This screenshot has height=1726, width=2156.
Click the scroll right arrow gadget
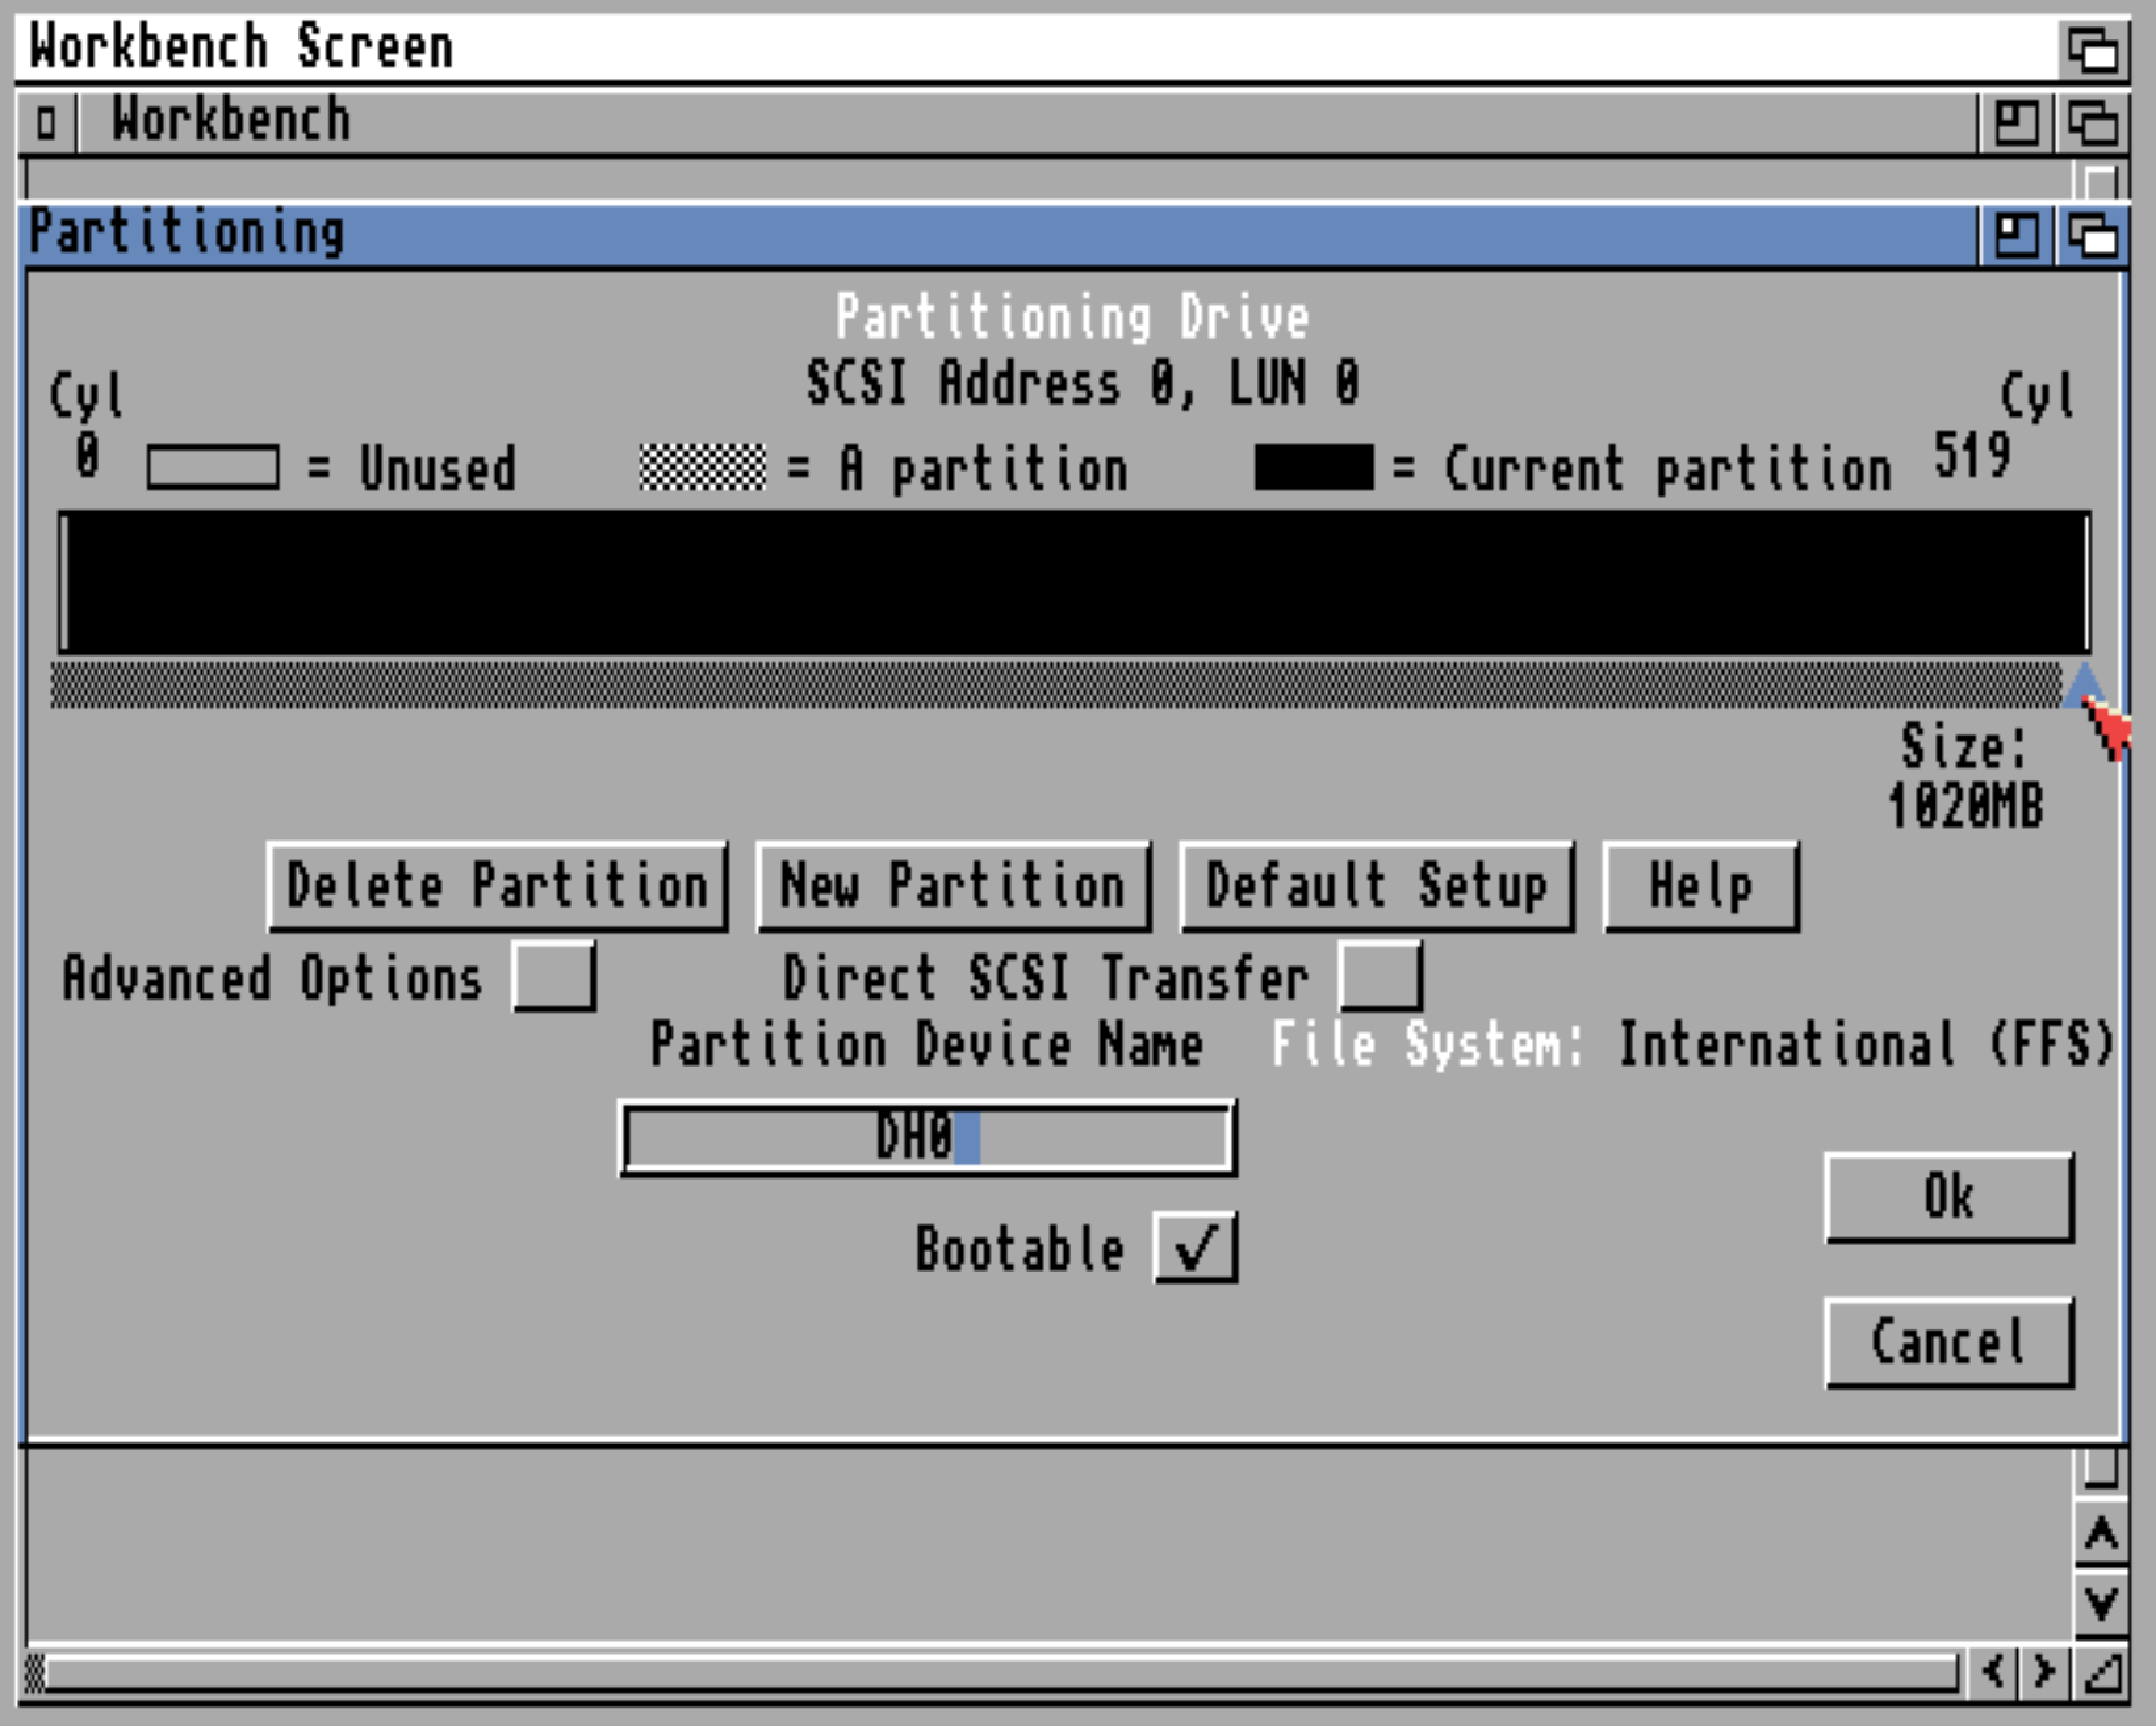[x=2044, y=1671]
